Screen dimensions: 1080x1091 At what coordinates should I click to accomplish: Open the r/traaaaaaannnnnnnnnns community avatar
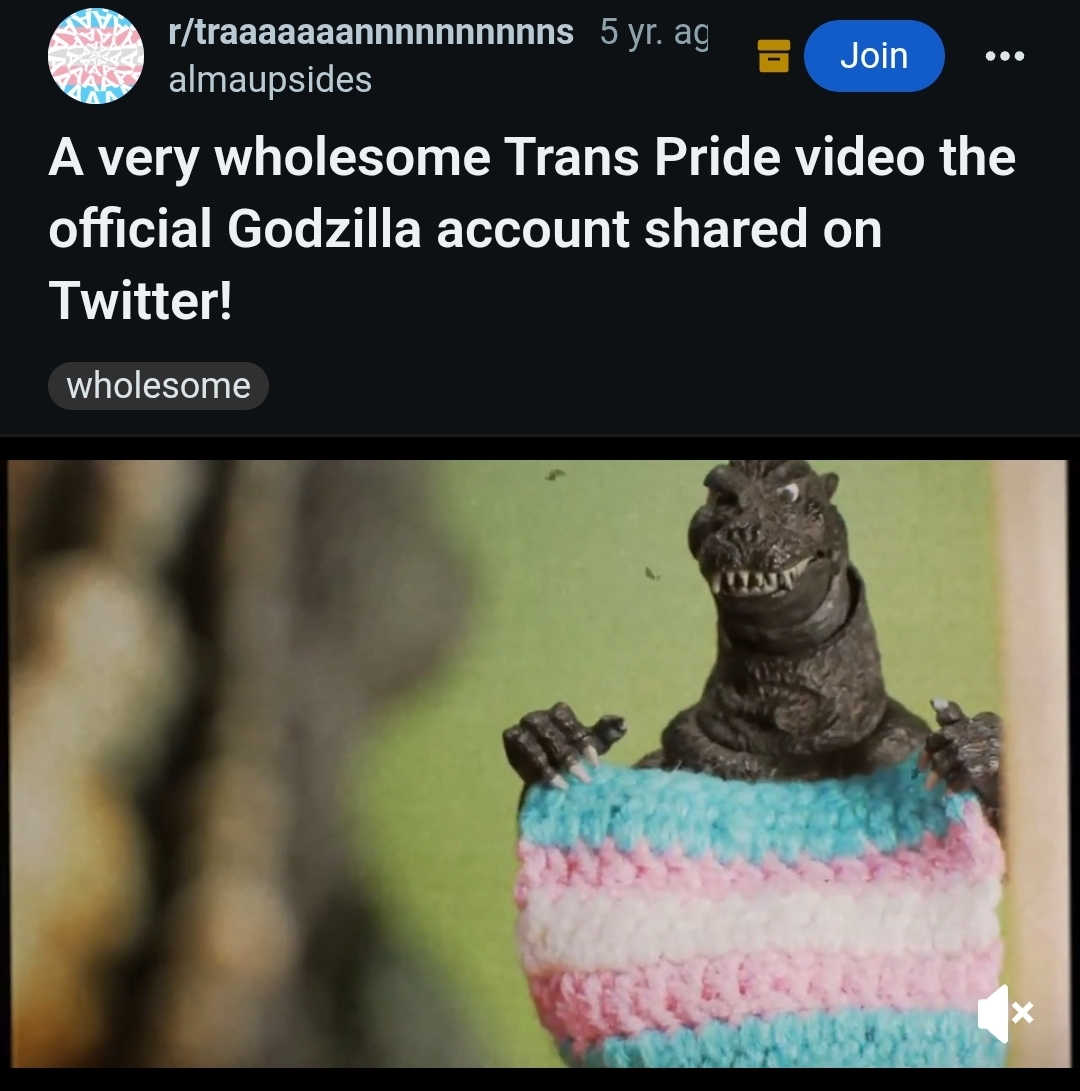(96, 56)
